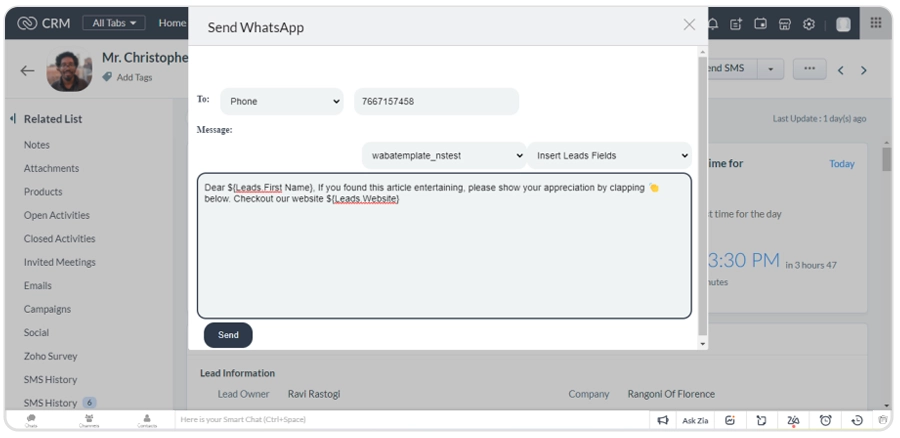Open the wabatemplate_nstest template dropdown

443,156
